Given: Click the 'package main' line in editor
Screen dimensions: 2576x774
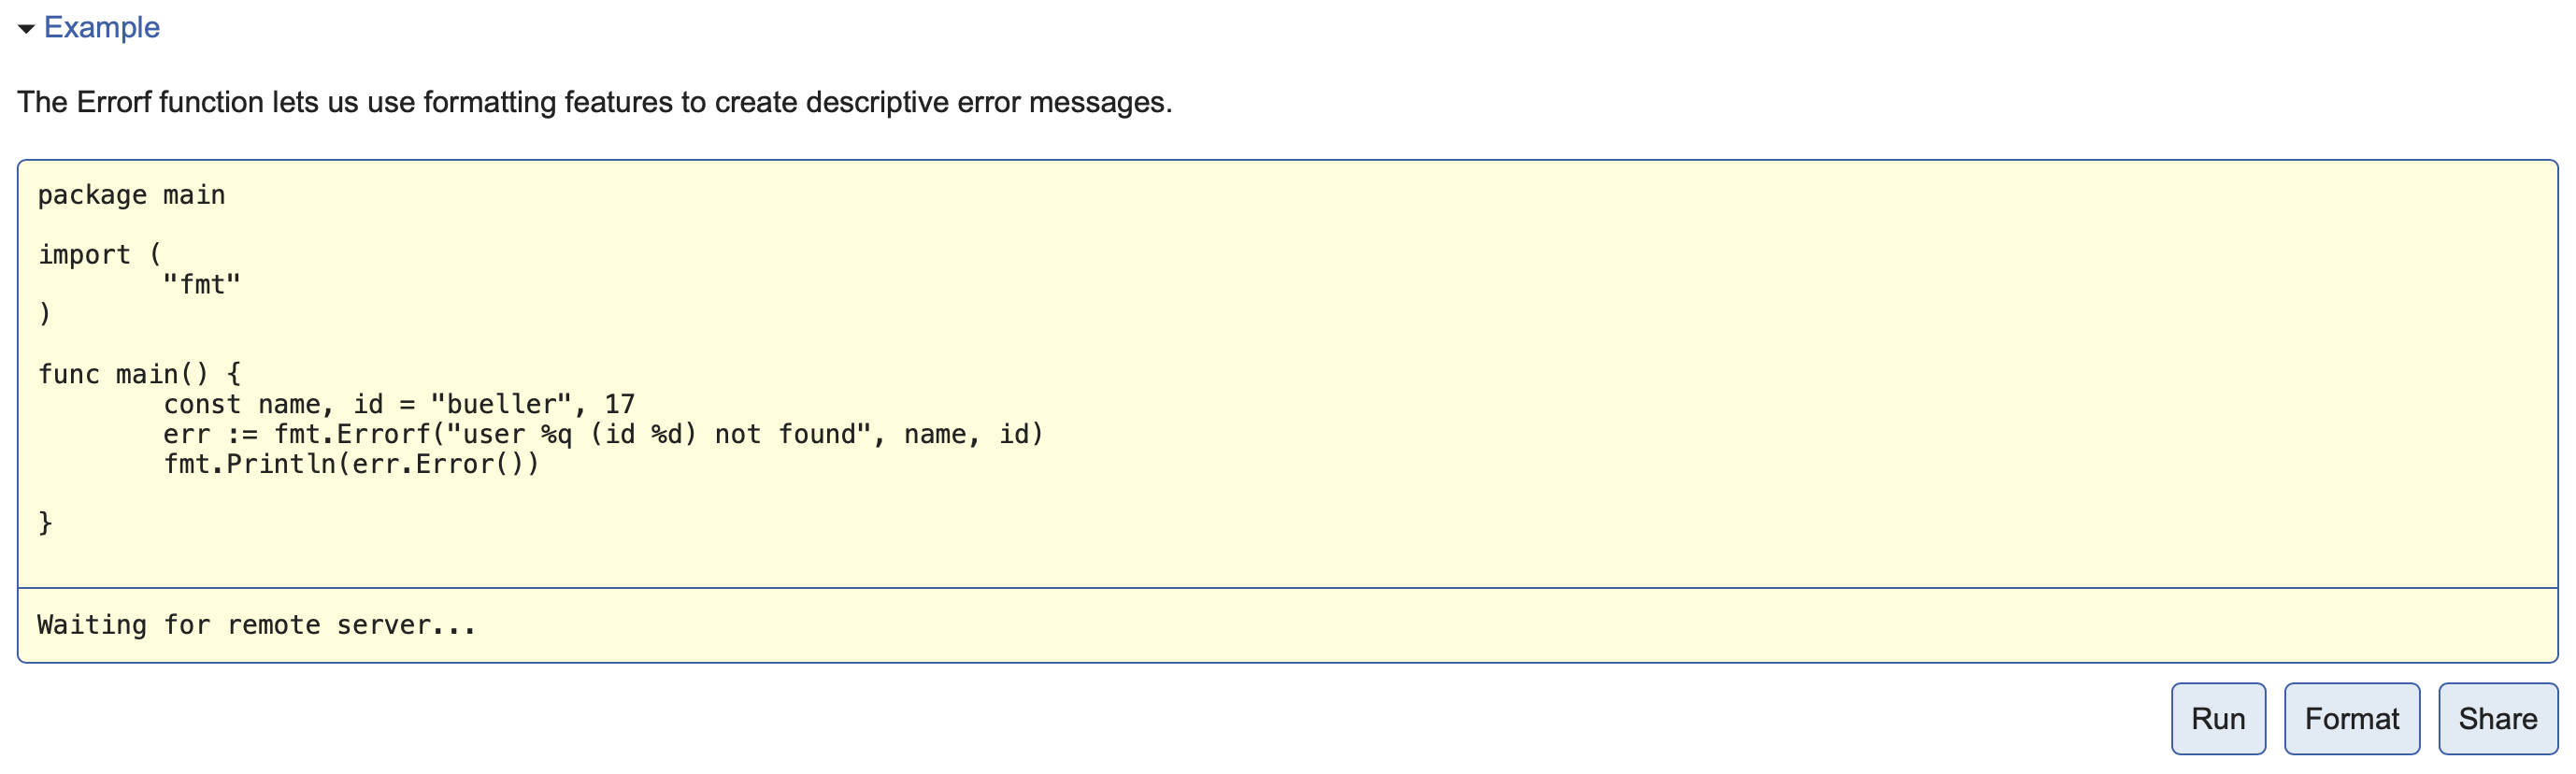Looking at the screenshot, I should tap(131, 195).
